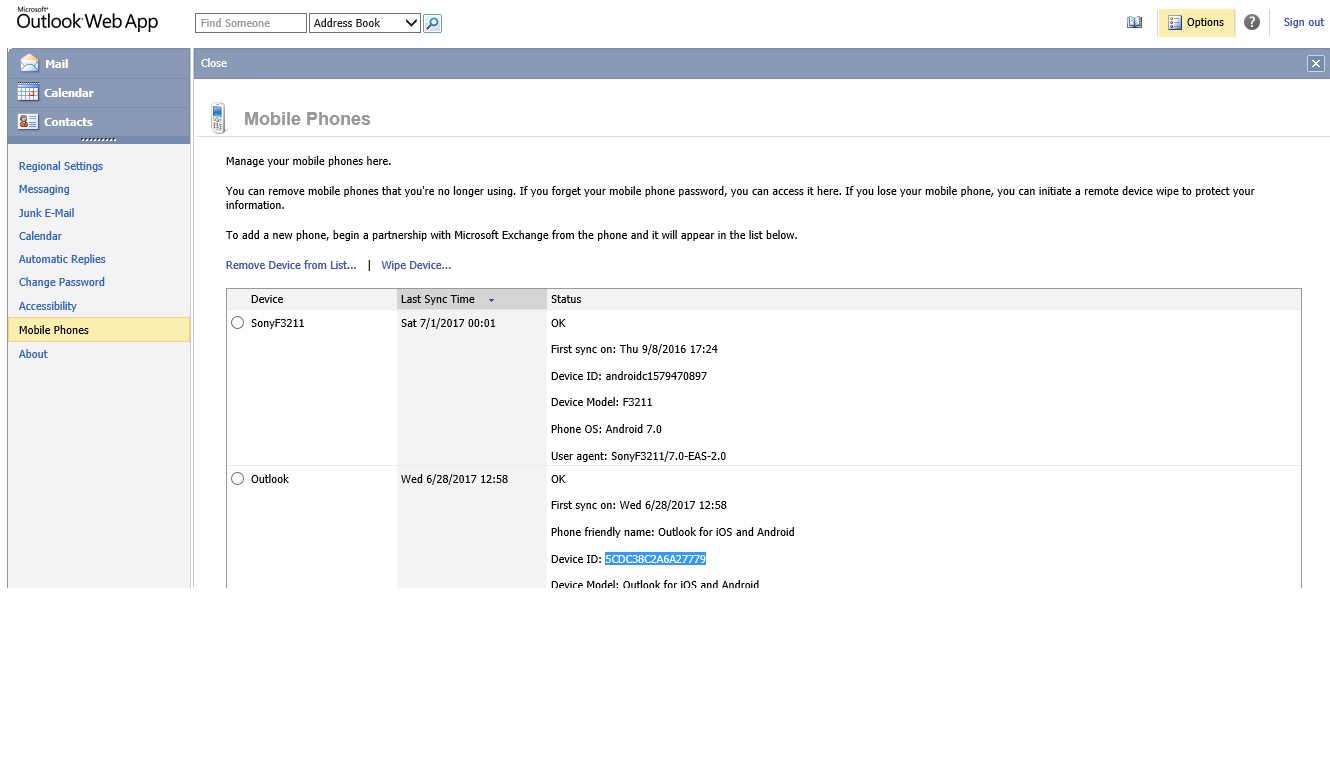The image size is (1330, 768).
Task: Click the Sign out link
Action: point(1303,23)
